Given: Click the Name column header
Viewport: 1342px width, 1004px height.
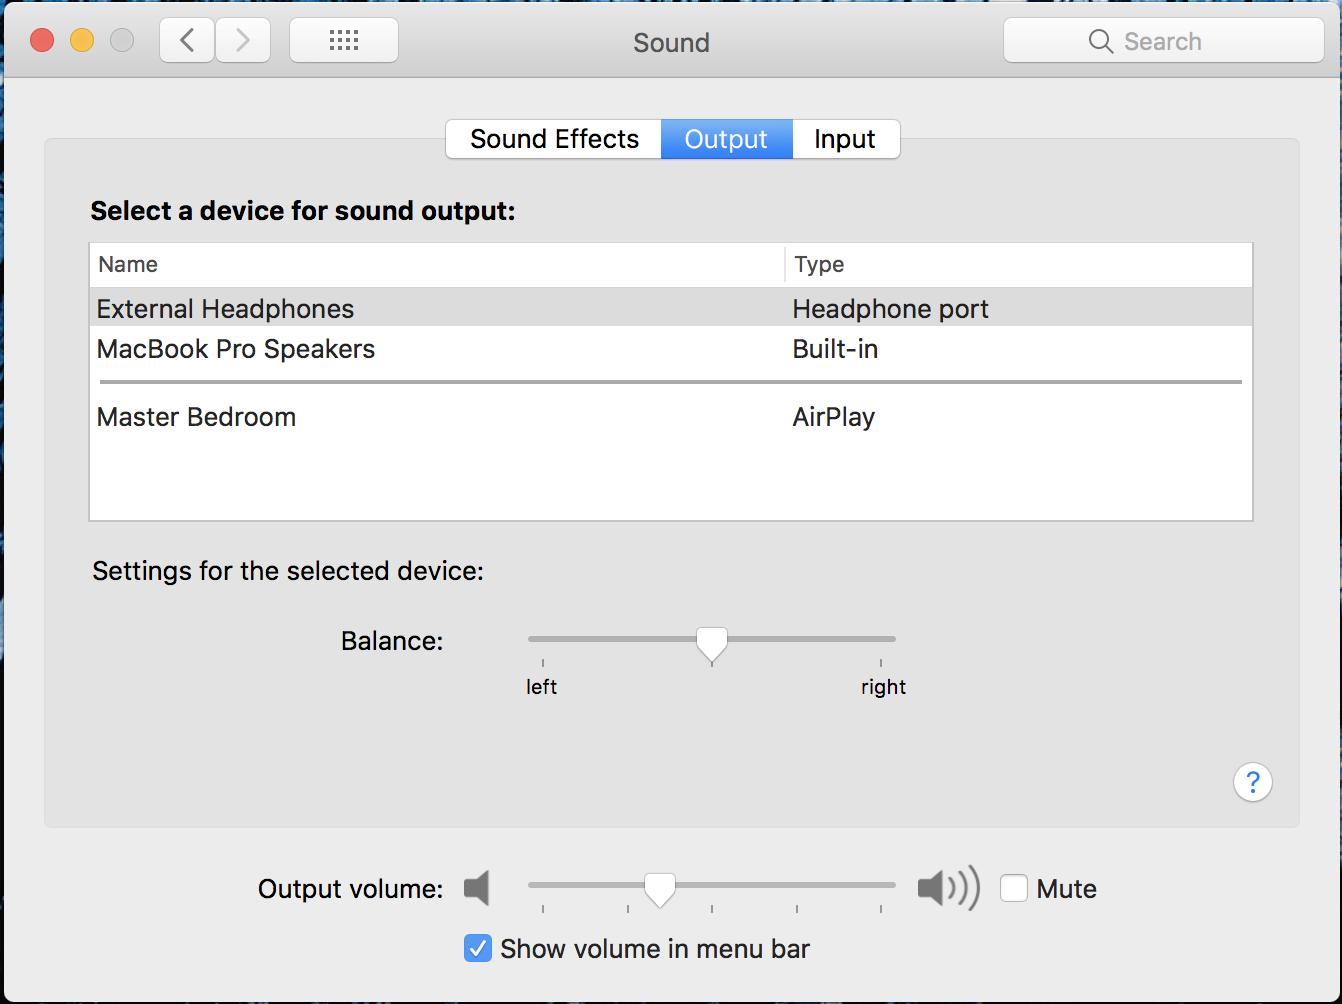Looking at the screenshot, I should 128,265.
